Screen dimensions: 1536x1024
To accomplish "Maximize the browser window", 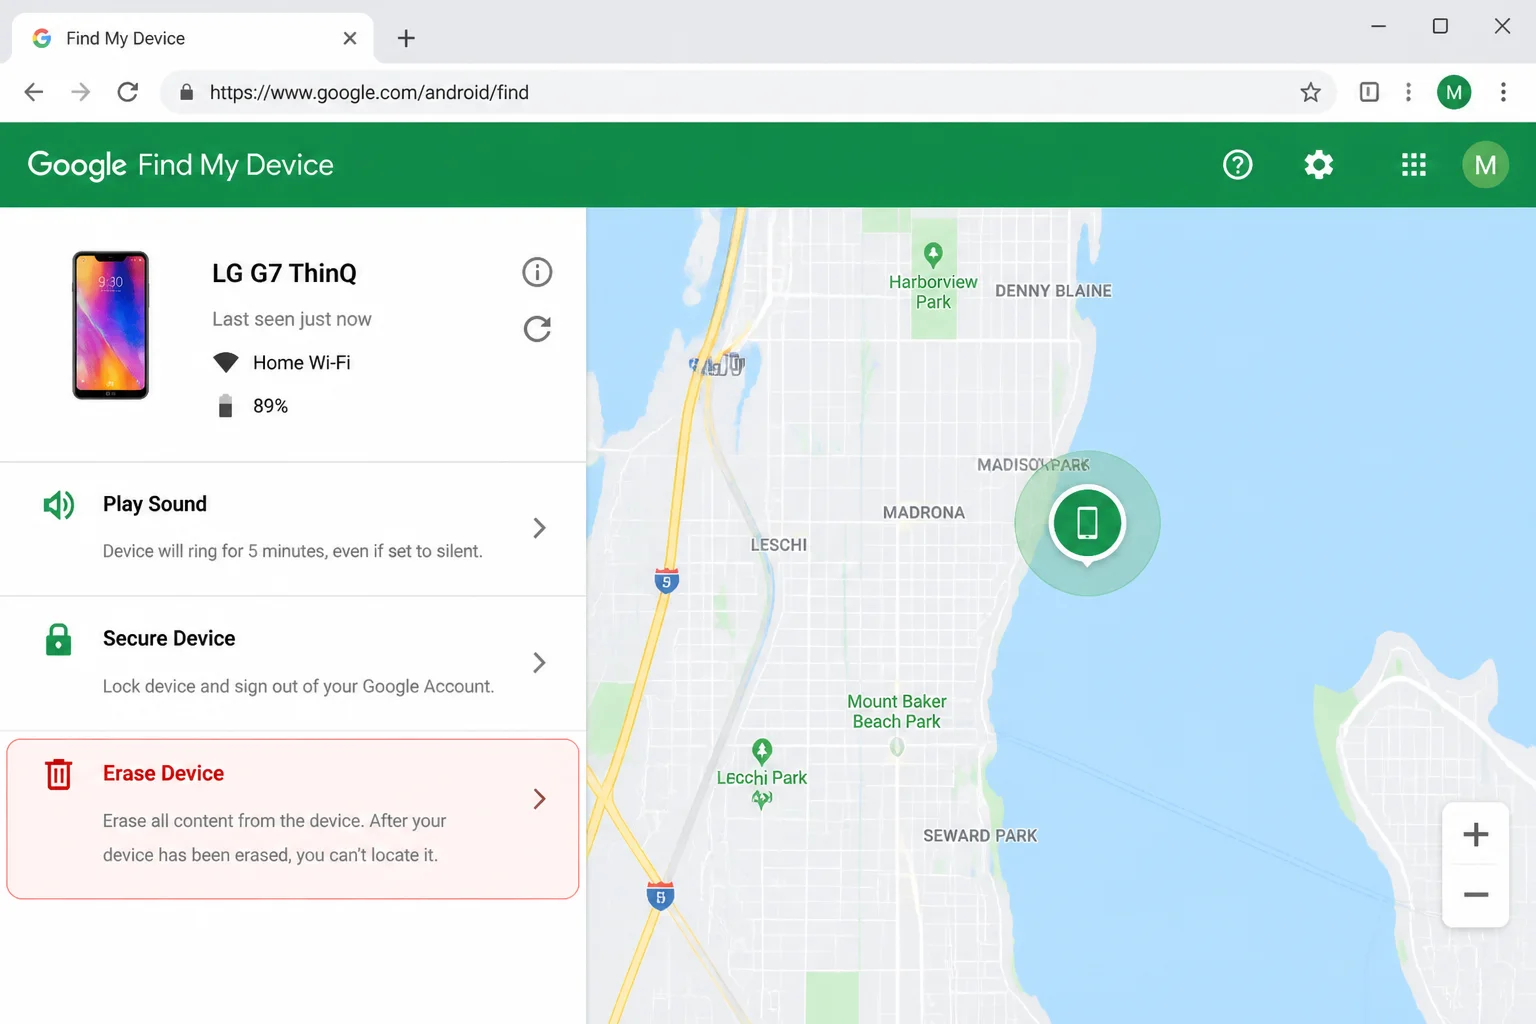I will coord(1440,26).
